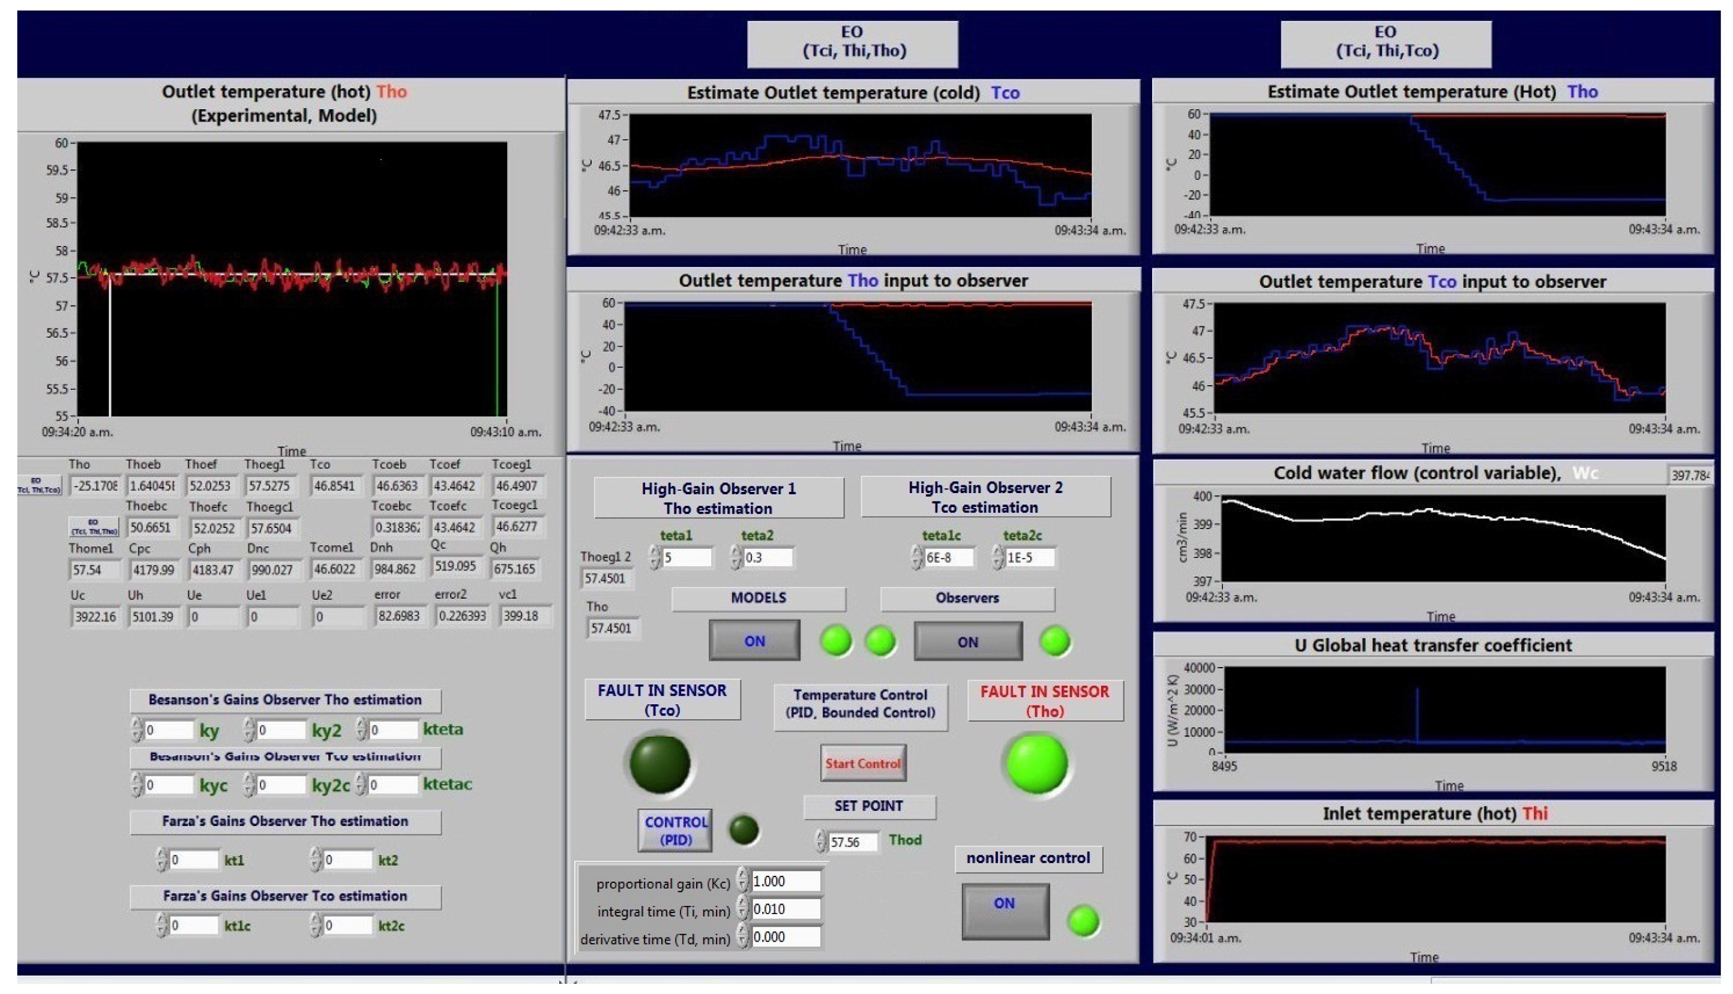Image resolution: width=1733 pixels, height=994 pixels.
Task: Click the teta1 stepper arrows
Action: tap(655, 558)
